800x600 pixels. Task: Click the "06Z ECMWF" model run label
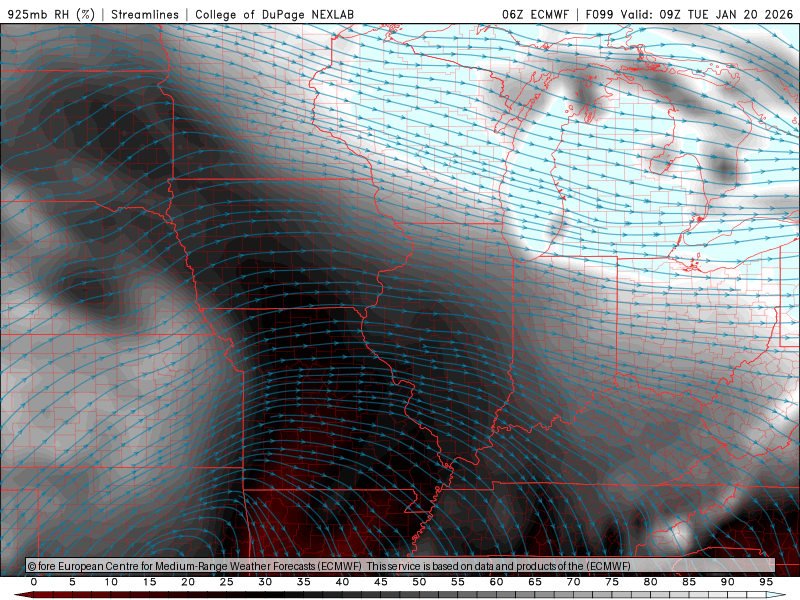tap(535, 14)
